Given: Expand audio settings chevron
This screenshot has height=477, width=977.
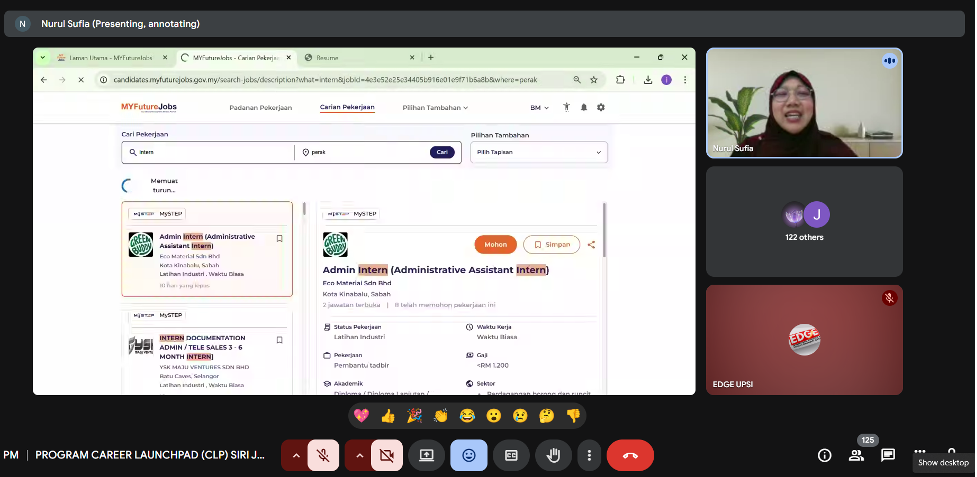Looking at the screenshot, I should click(295, 455).
